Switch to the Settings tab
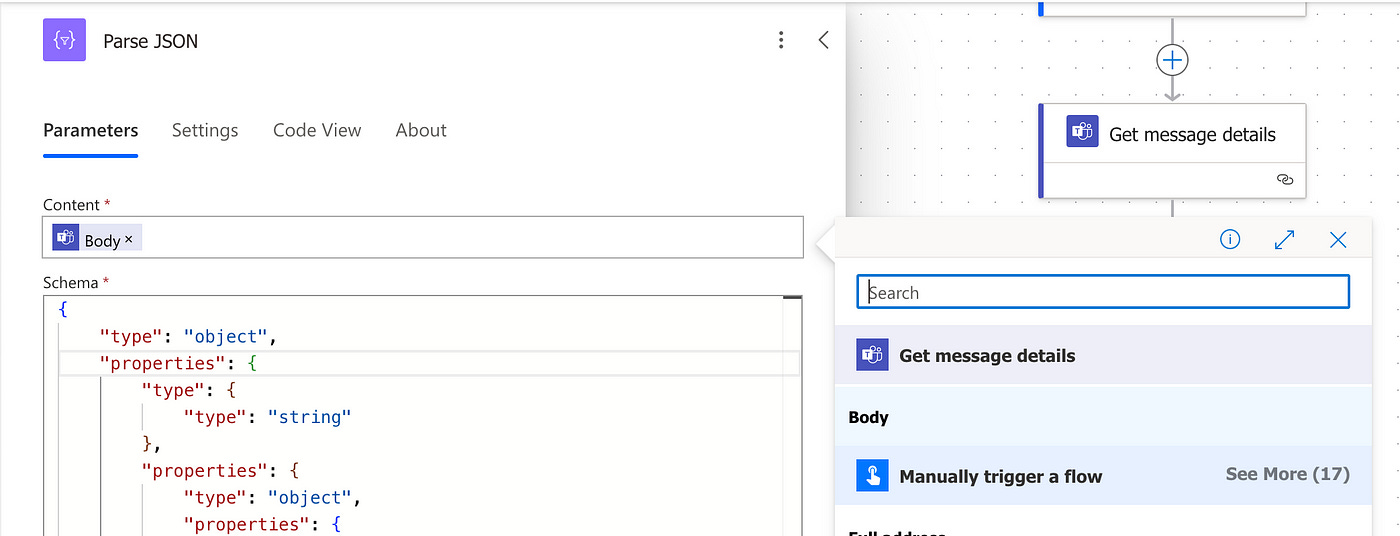1400x536 pixels. 205,130
